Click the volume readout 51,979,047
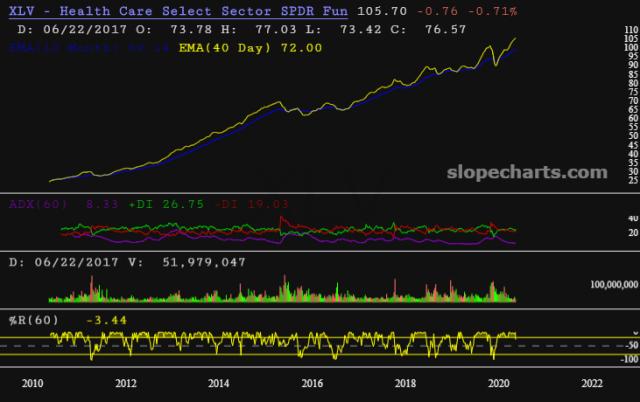This screenshot has height=402, width=640. coord(189,262)
